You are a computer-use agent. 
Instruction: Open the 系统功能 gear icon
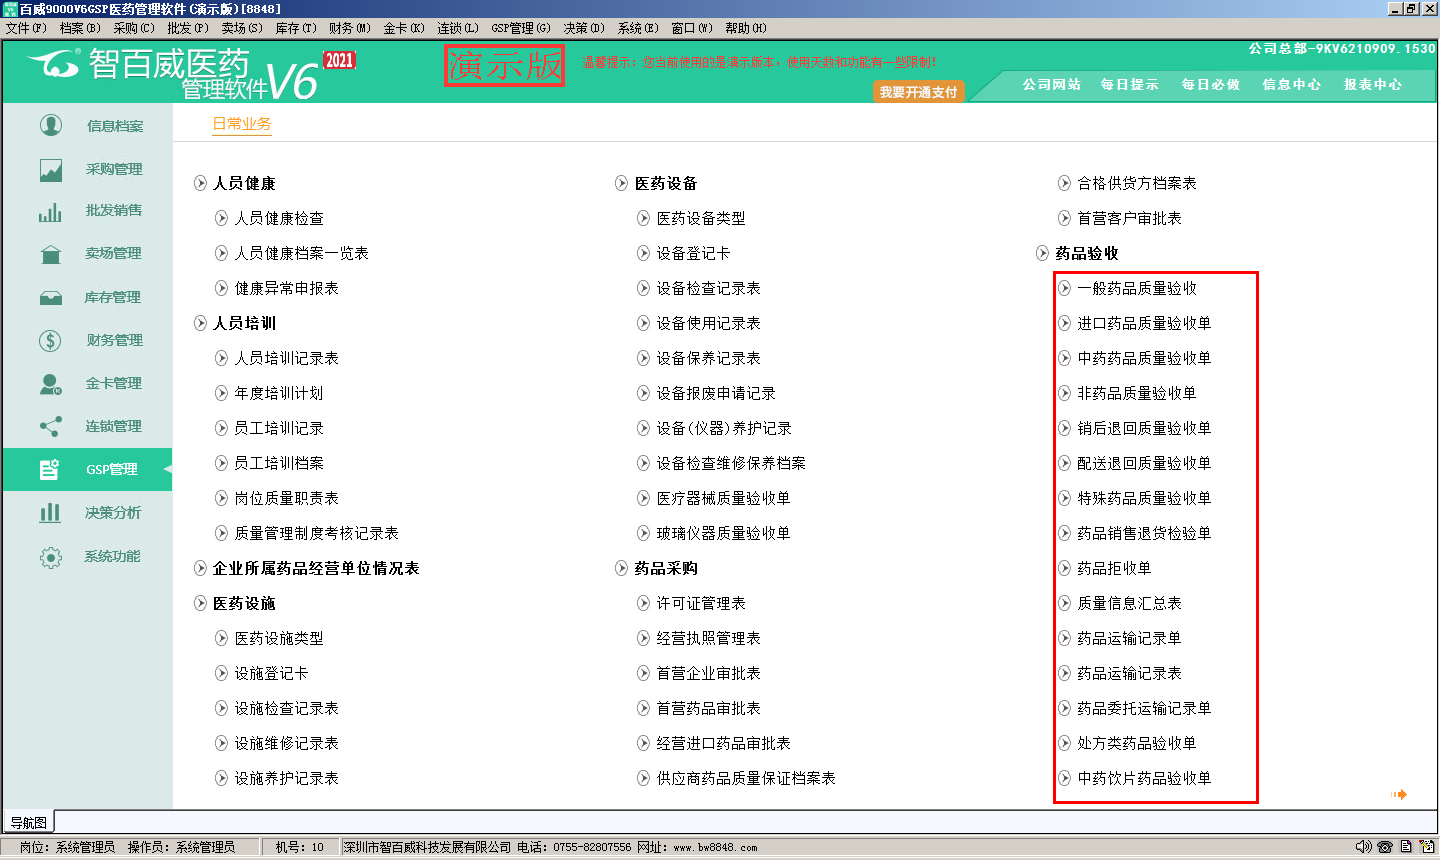pyautogui.click(x=51, y=557)
